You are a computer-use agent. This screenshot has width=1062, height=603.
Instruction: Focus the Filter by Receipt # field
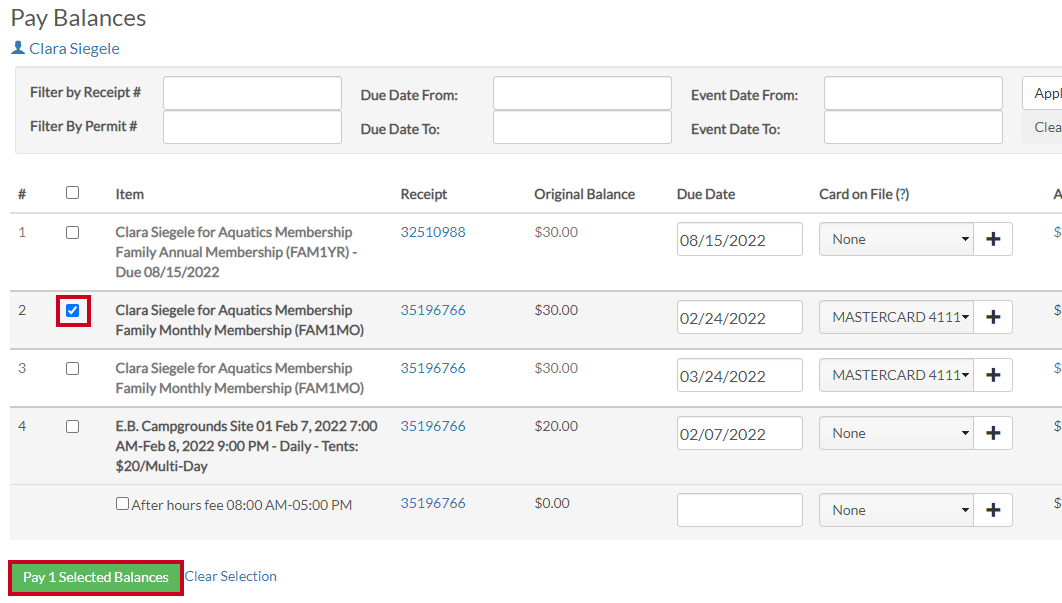click(x=252, y=93)
